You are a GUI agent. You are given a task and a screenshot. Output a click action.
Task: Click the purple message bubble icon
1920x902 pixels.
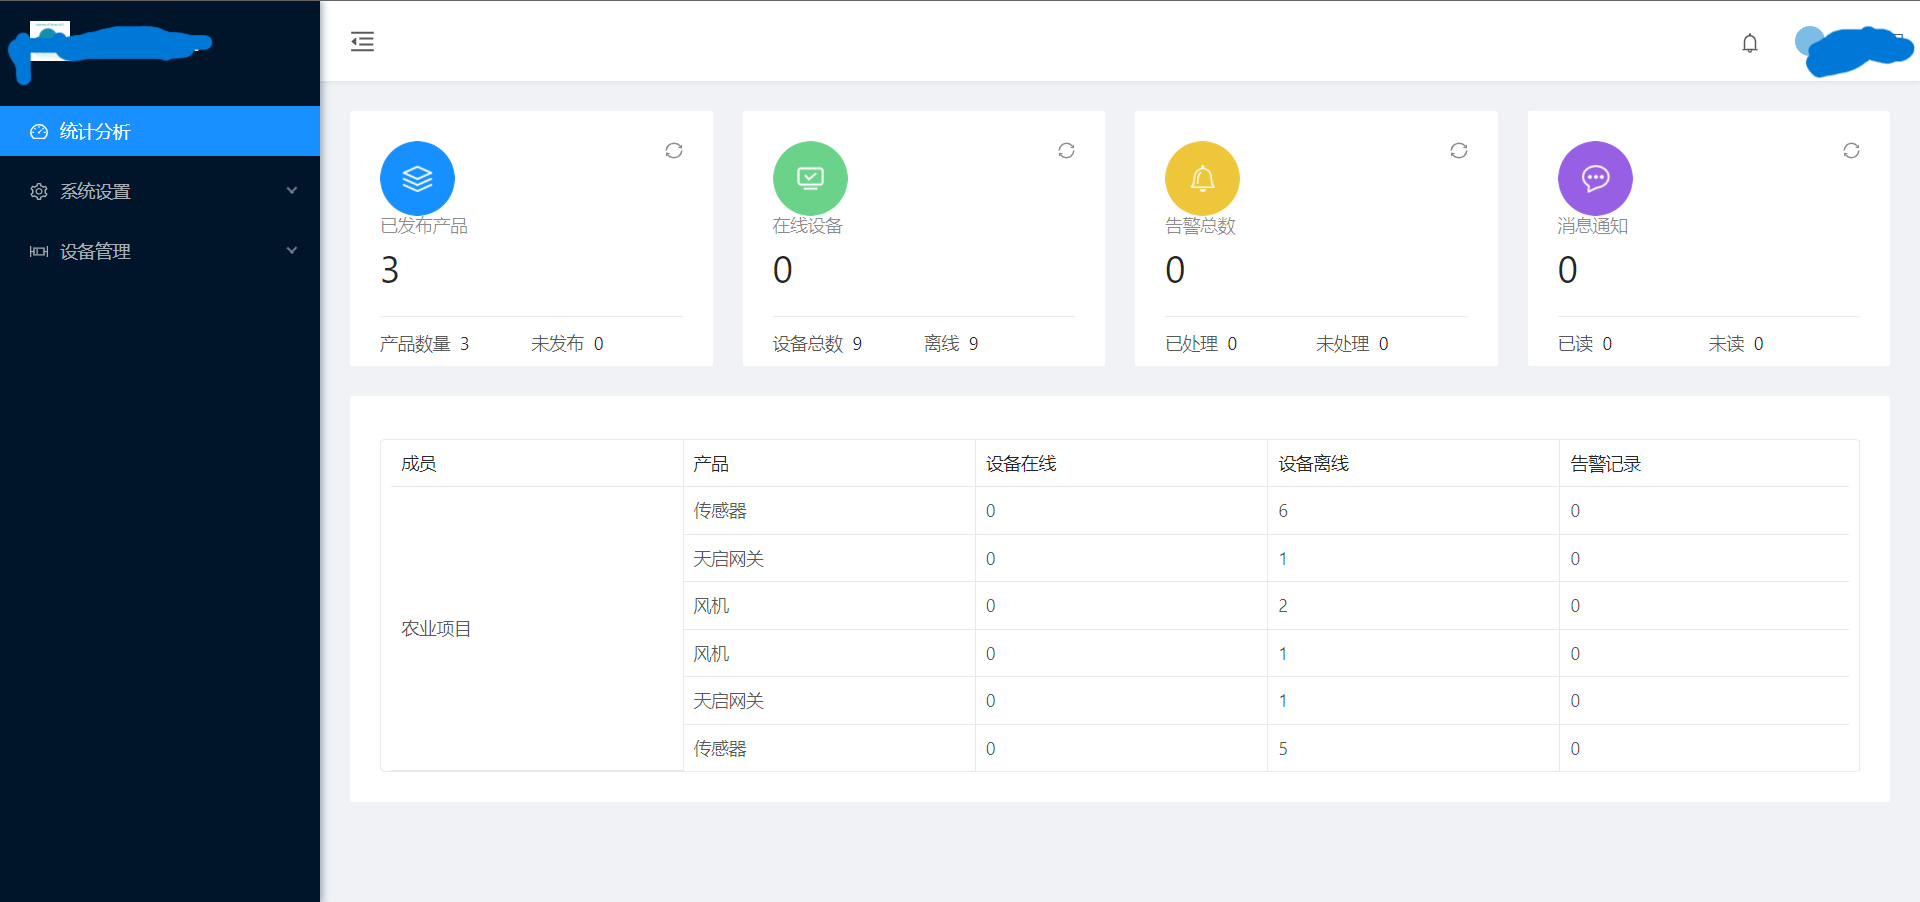point(1595,178)
